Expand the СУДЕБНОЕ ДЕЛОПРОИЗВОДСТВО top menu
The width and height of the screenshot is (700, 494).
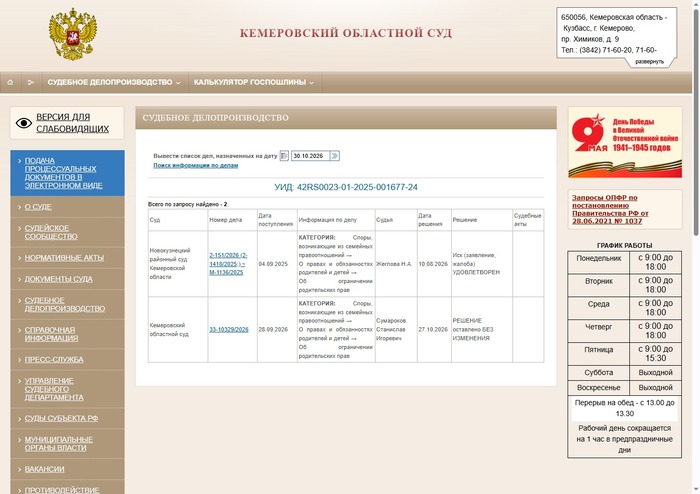[114, 83]
